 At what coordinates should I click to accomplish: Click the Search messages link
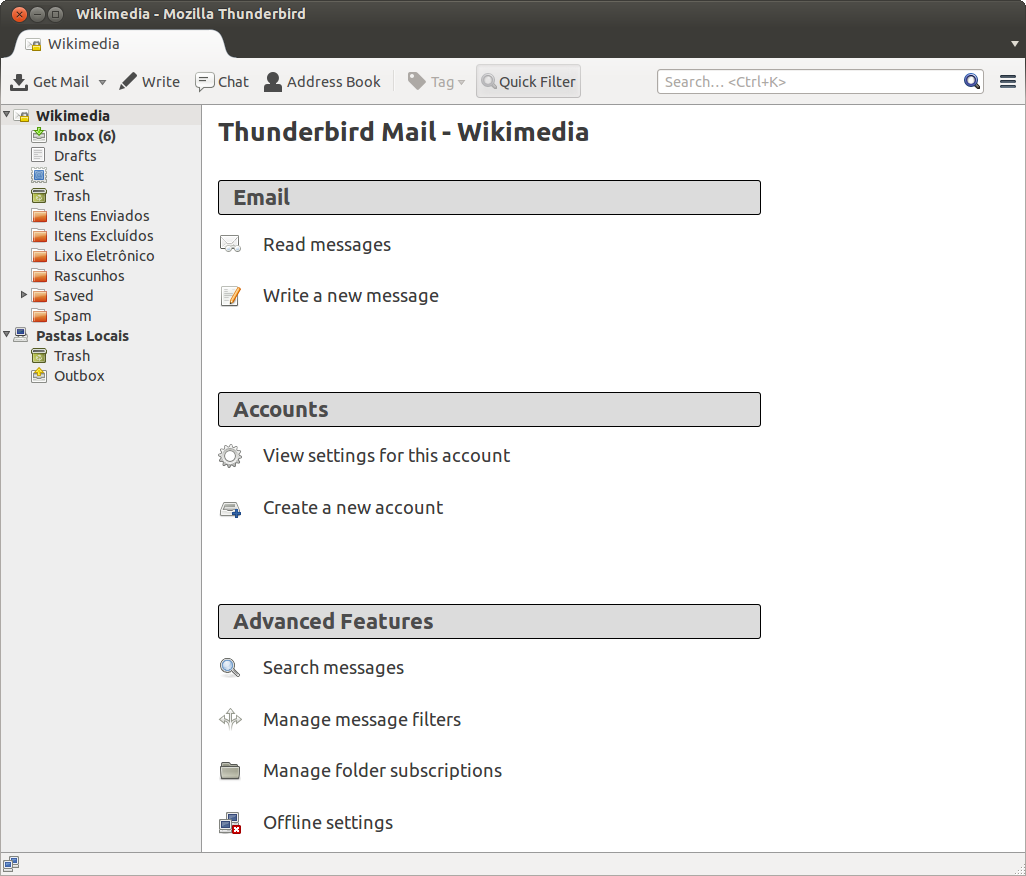pos(333,668)
